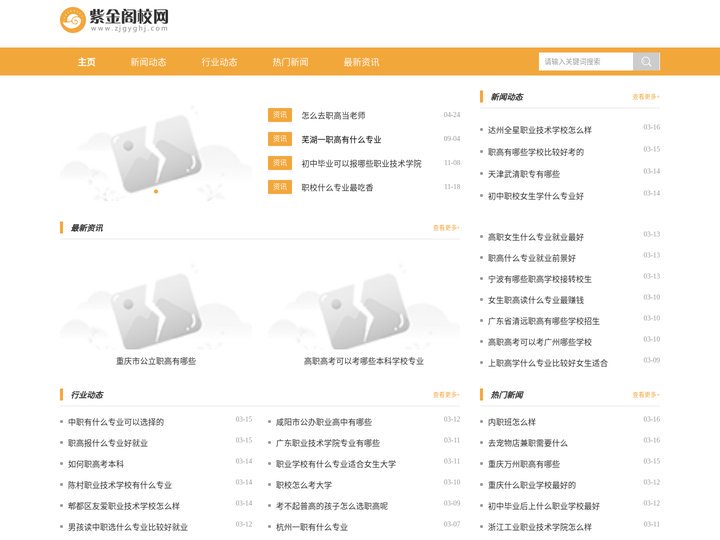Open 陈村职业技术学校有什么专业

coord(120,485)
